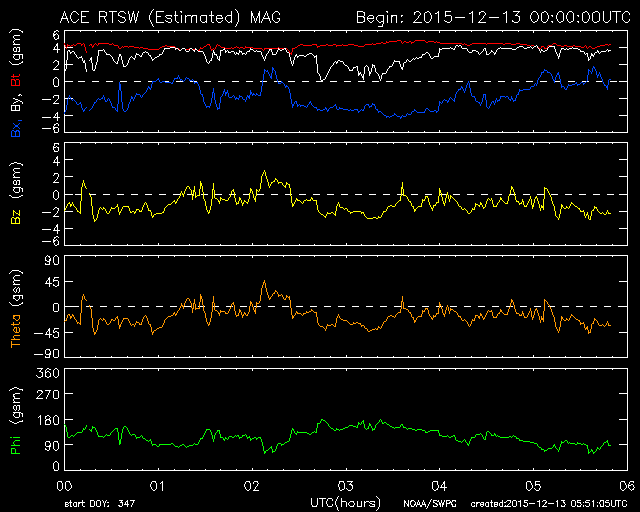Click the '01' hour label on the time axis
640x512 pixels.
click(158, 486)
